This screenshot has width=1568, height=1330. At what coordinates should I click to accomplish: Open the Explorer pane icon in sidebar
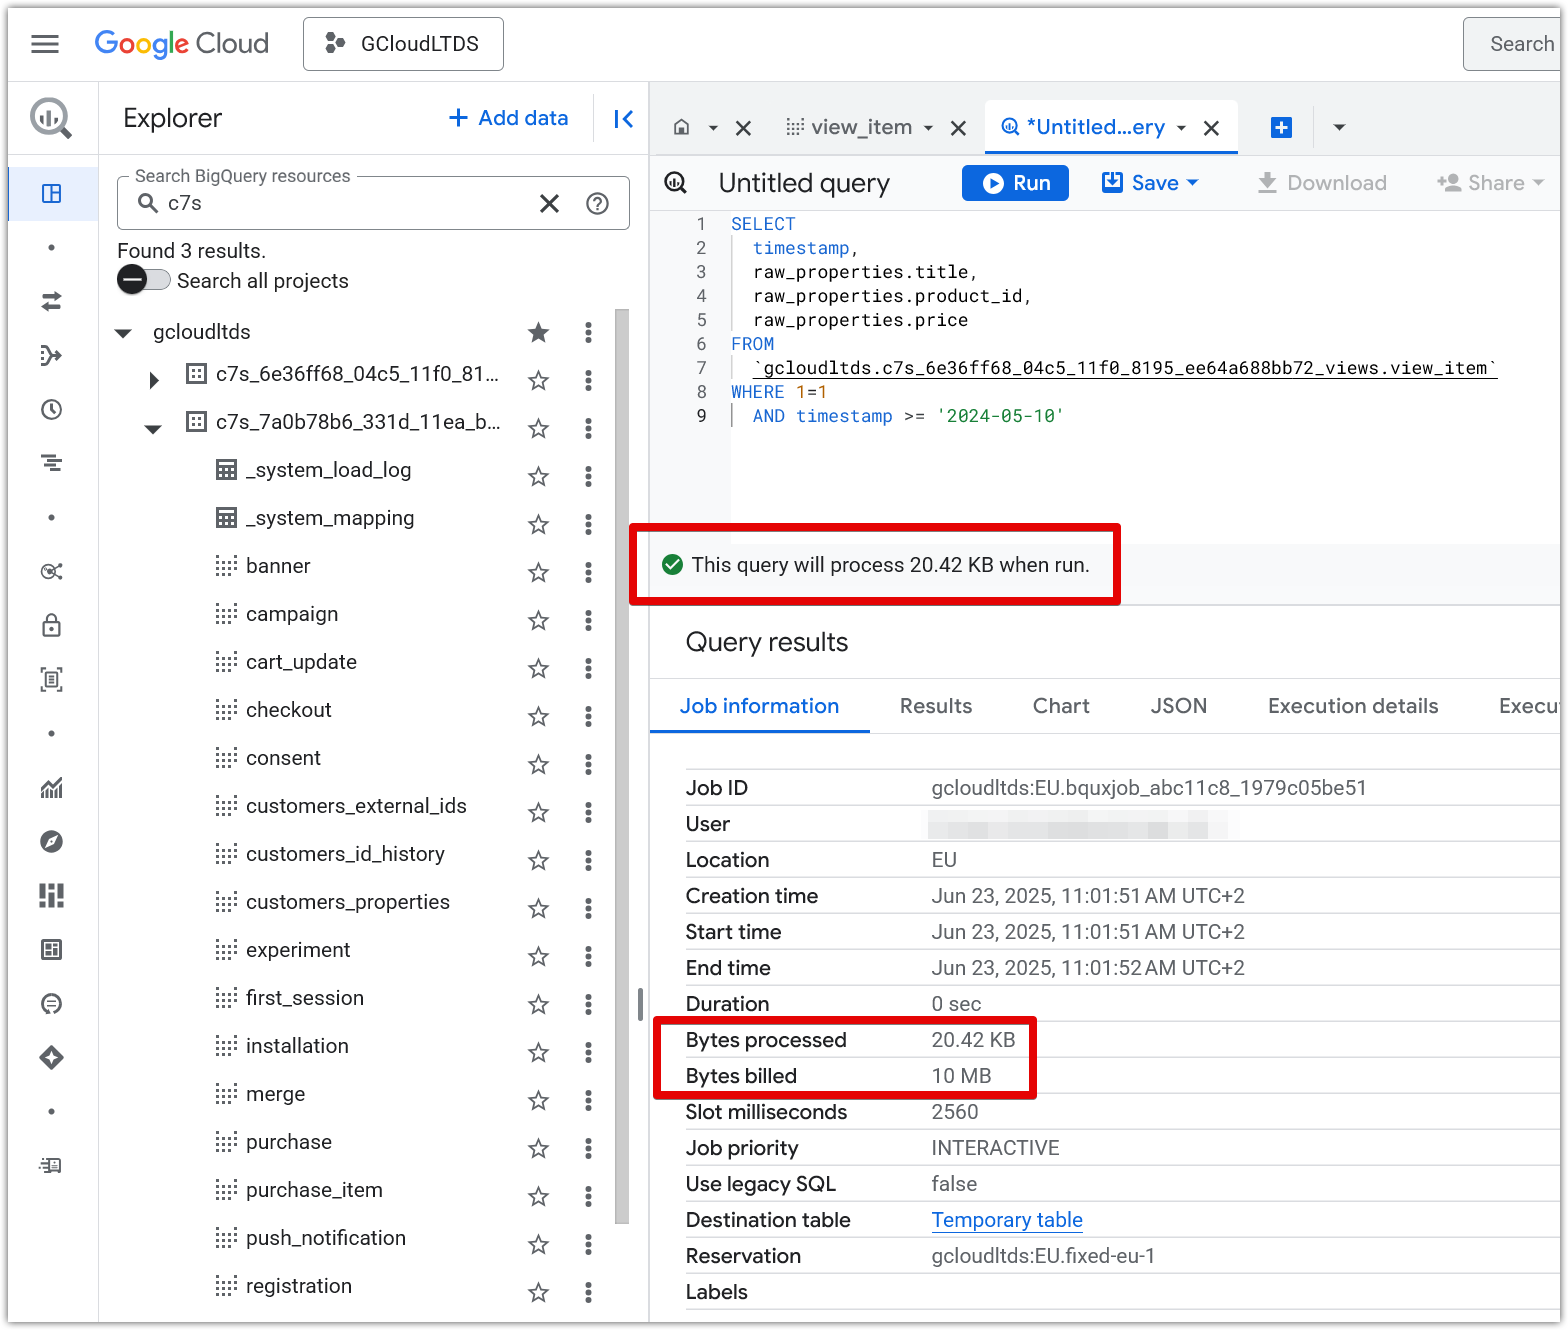[52, 193]
